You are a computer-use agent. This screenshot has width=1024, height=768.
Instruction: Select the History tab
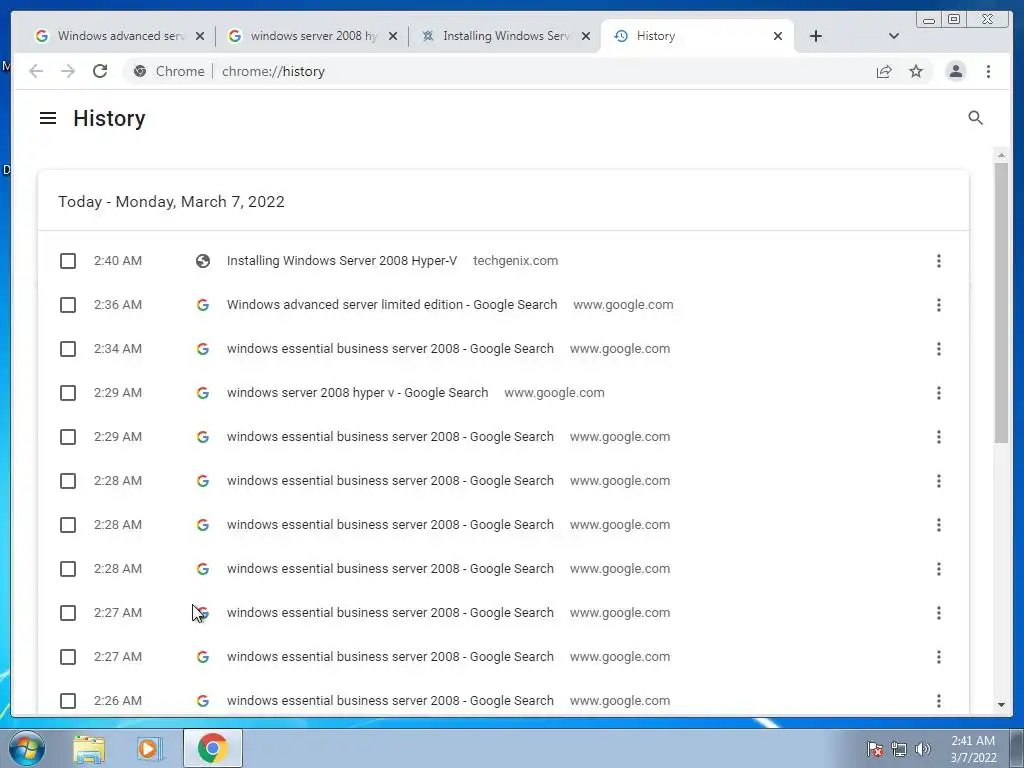coord(696,36)
